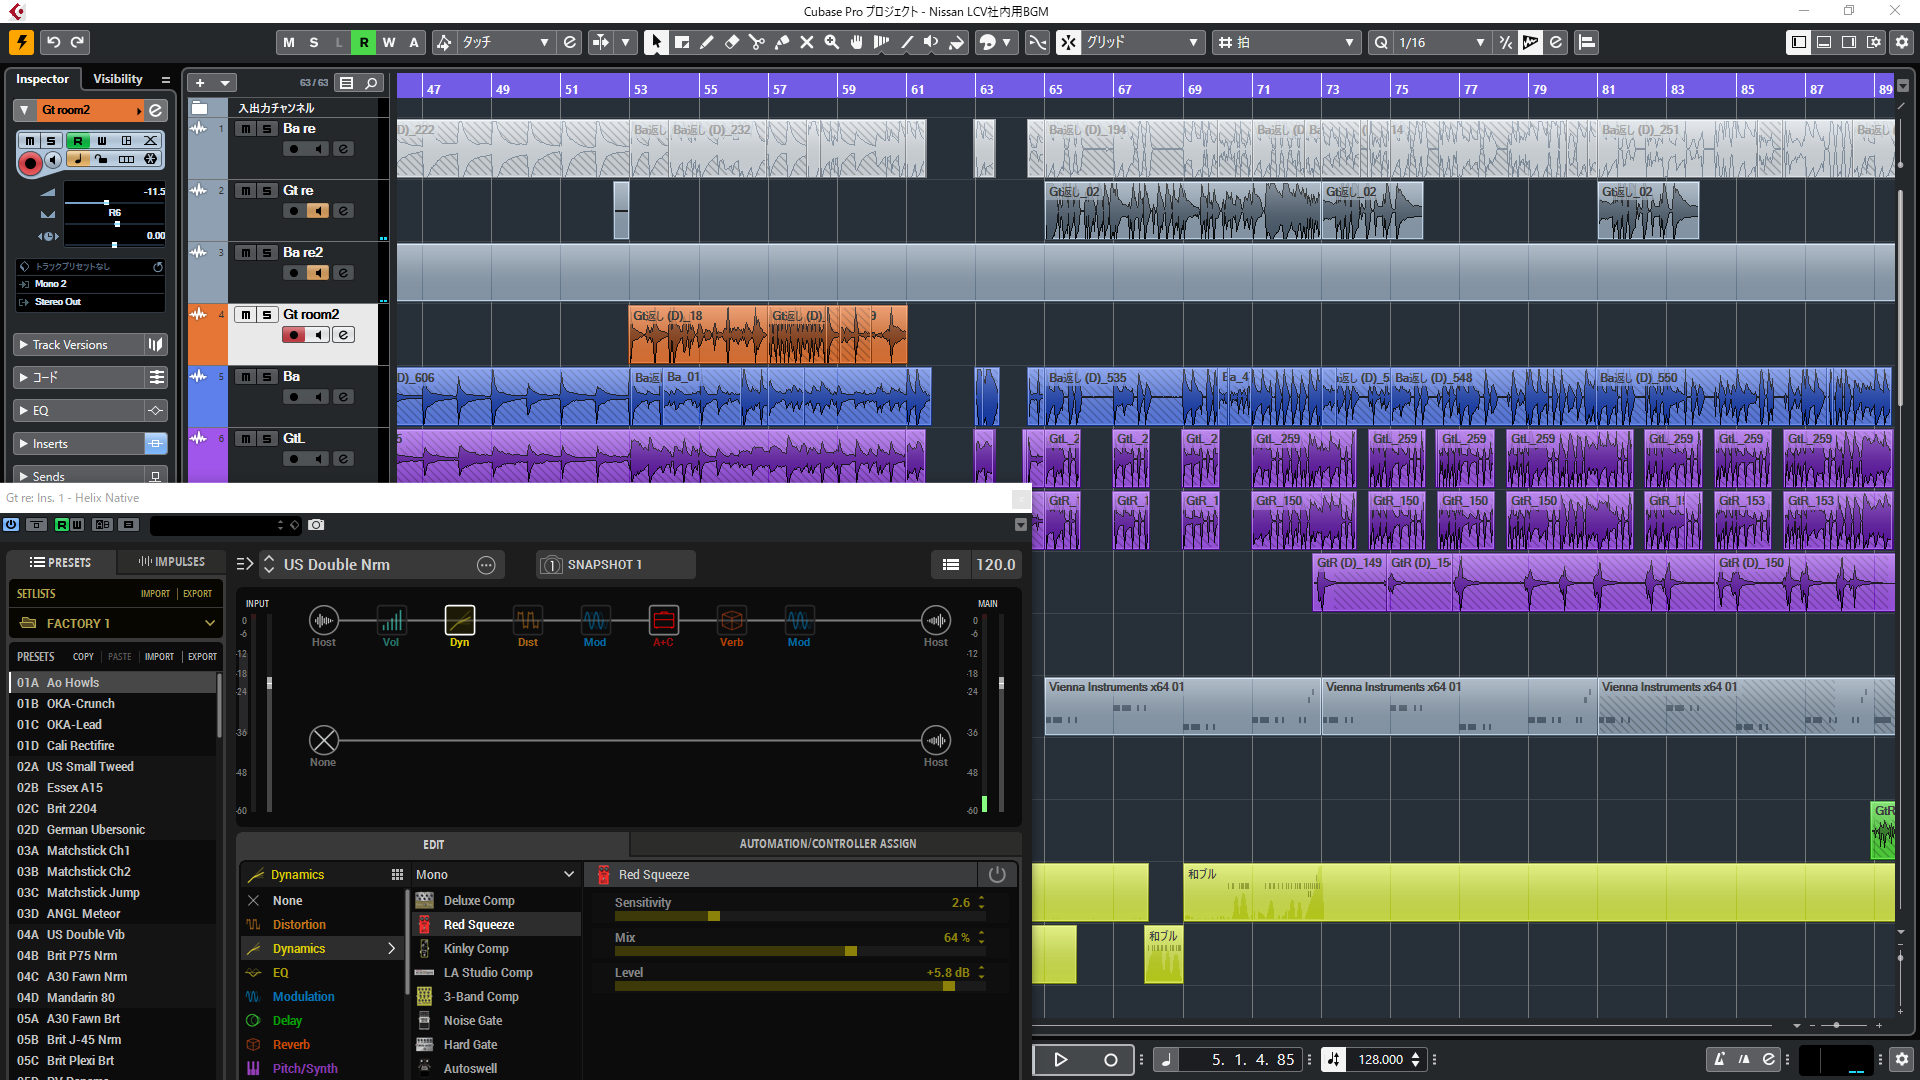1920x1080 pixels.
Task: Select the US Small Tweed preset
Action: (90, 767)
